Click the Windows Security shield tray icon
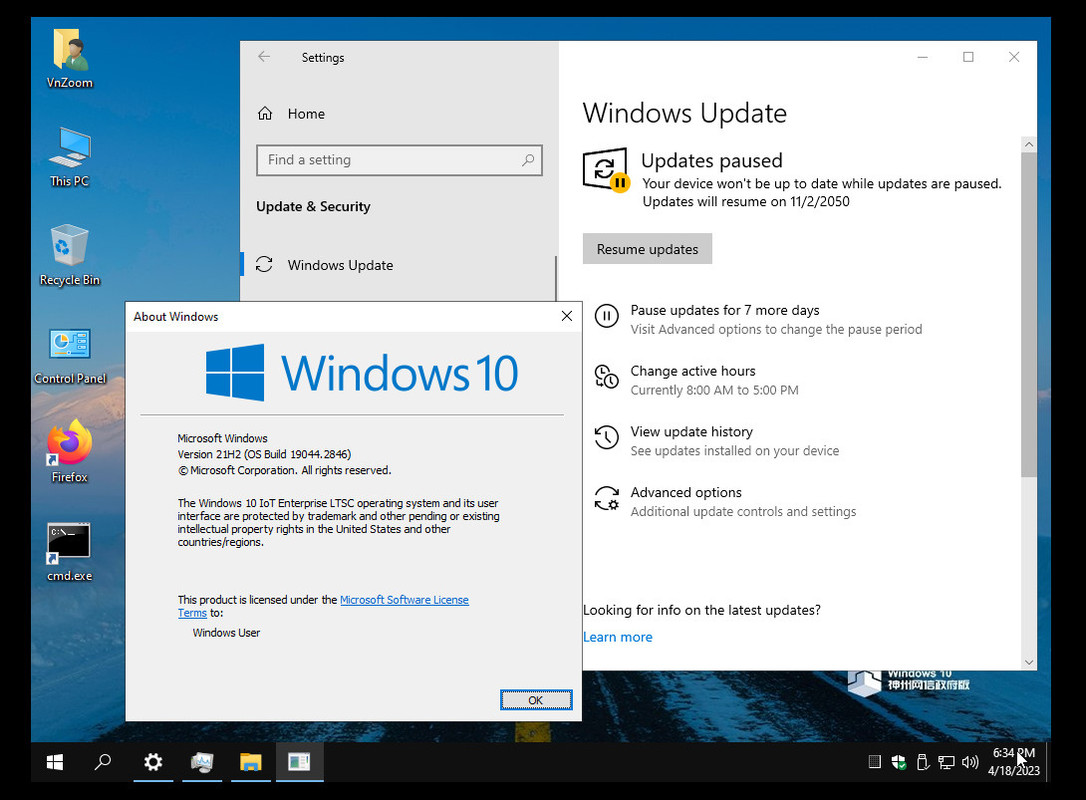Screen dimensions: 1086x800 (898, 763)
